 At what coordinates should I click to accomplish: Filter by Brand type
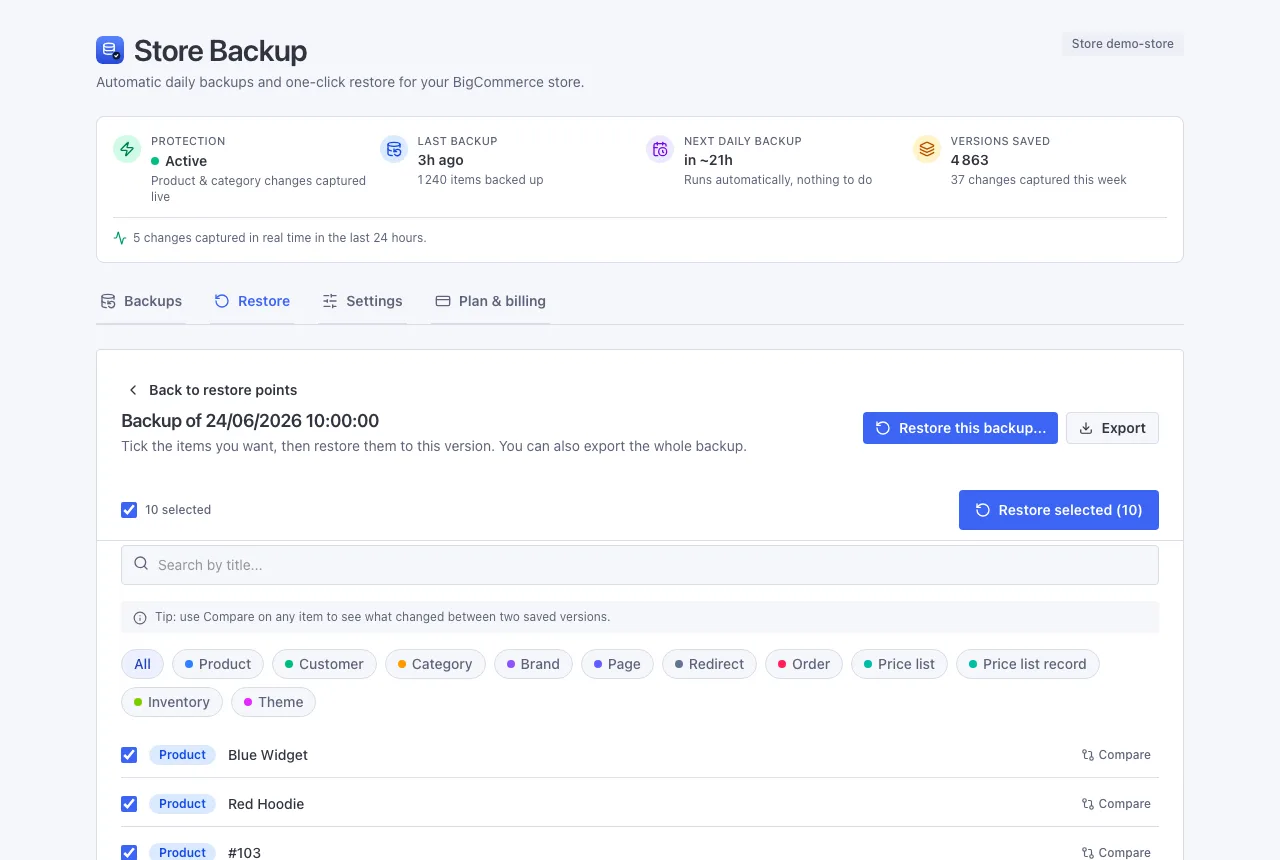[x=533, y=664]
